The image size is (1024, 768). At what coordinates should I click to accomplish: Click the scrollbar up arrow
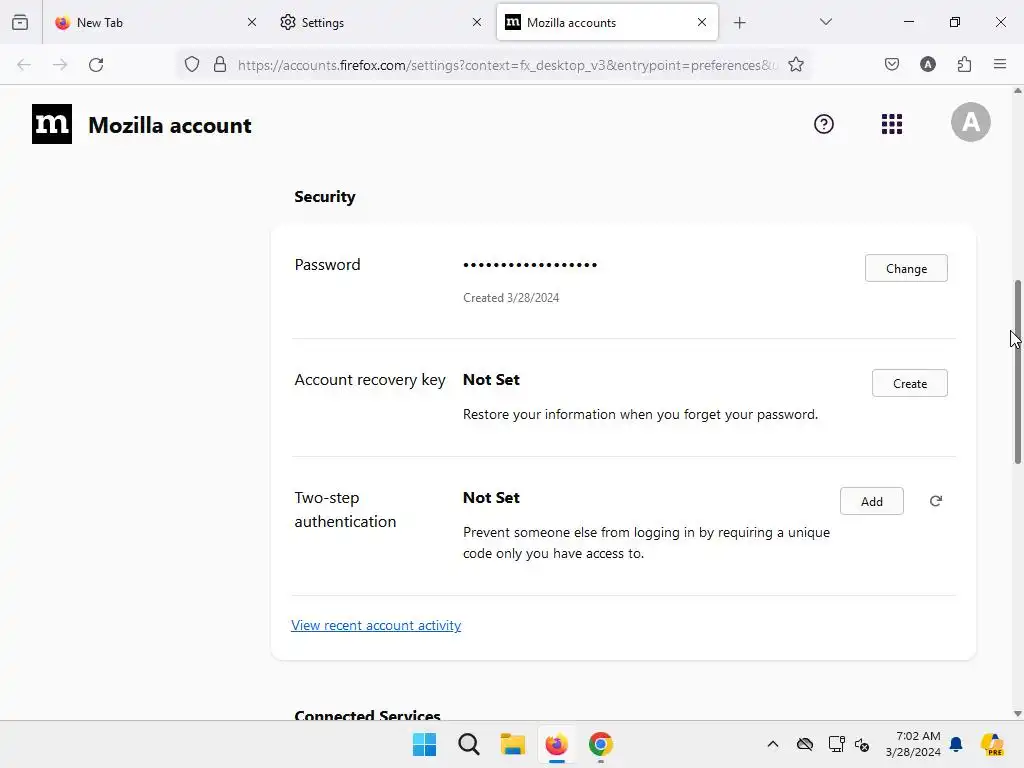click(x=1017, y=91)
